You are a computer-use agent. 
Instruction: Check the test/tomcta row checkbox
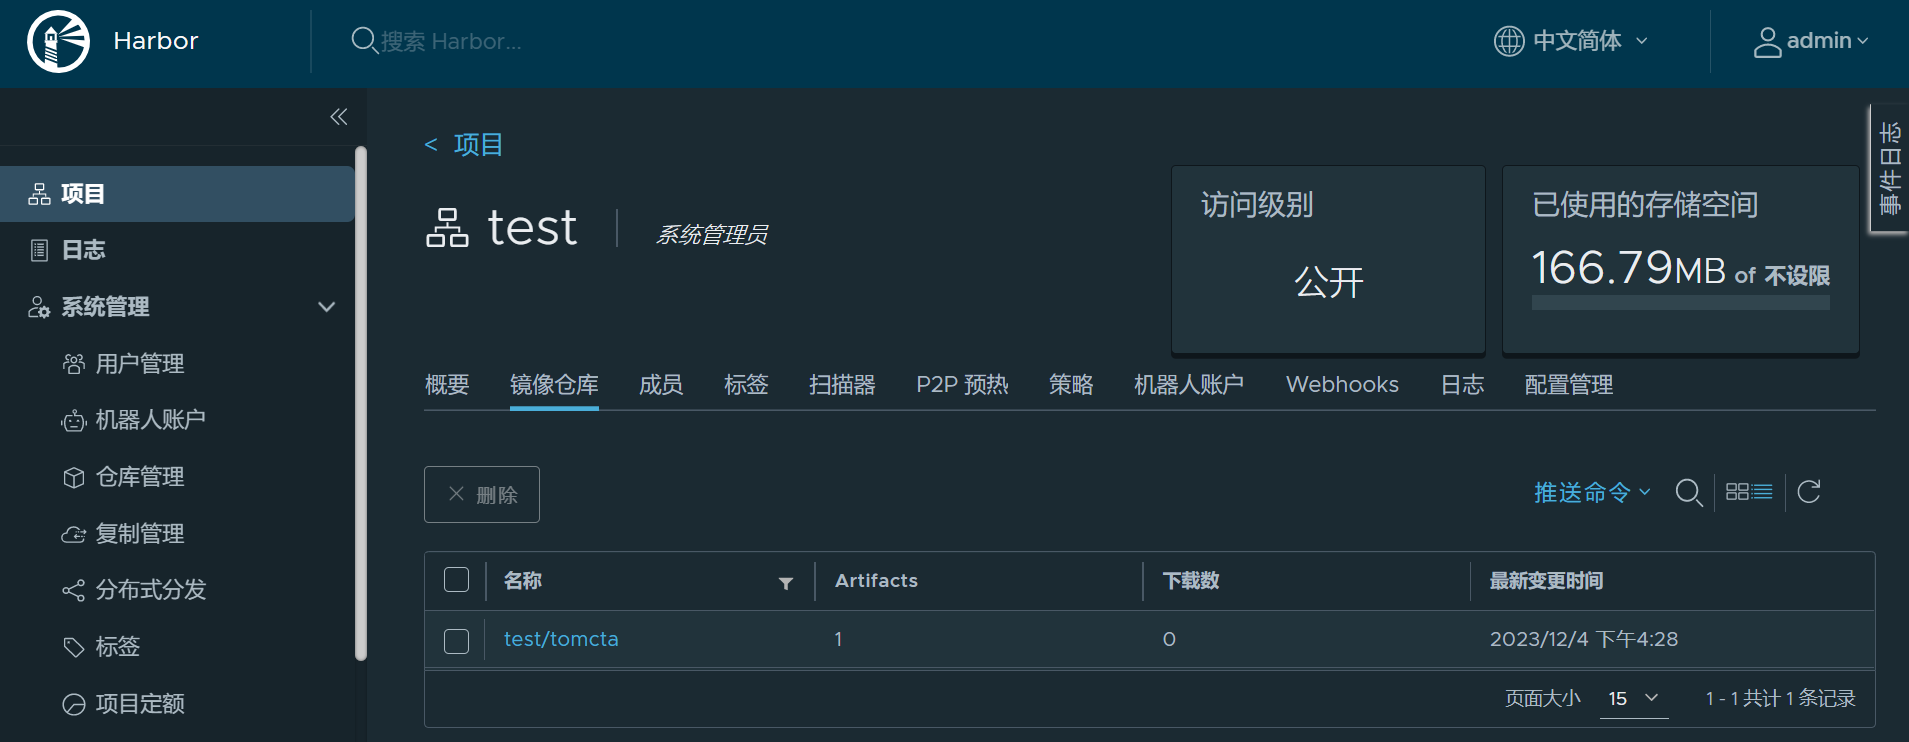(456, 641)
